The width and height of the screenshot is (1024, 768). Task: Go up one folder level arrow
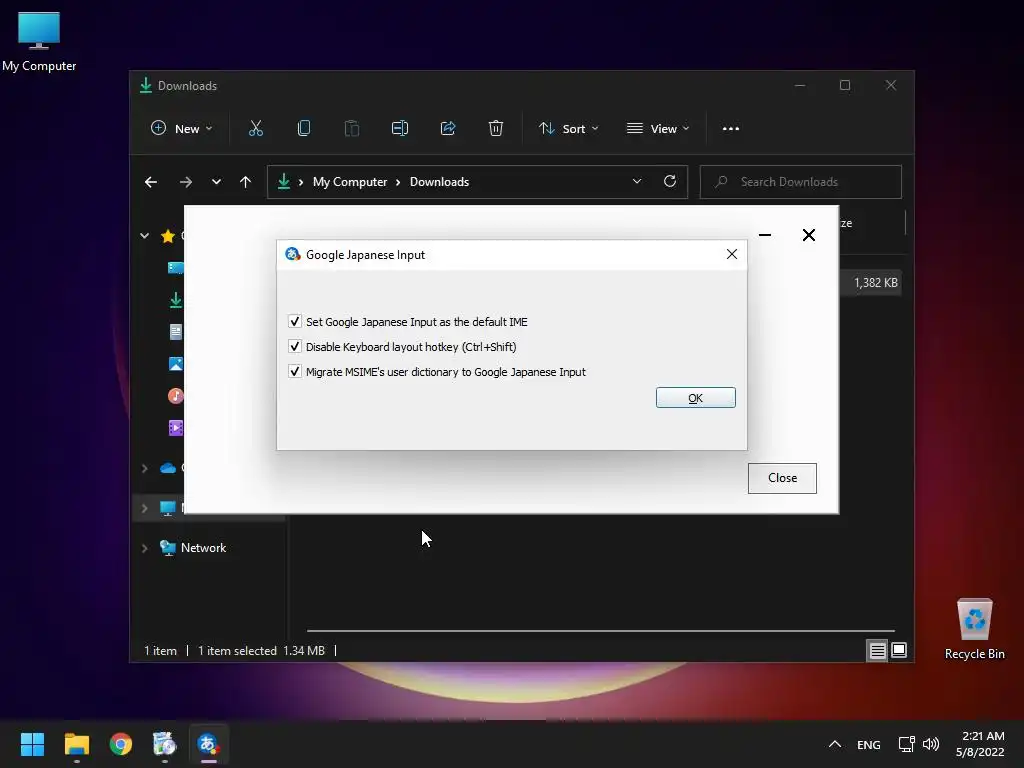click(246, 182)
